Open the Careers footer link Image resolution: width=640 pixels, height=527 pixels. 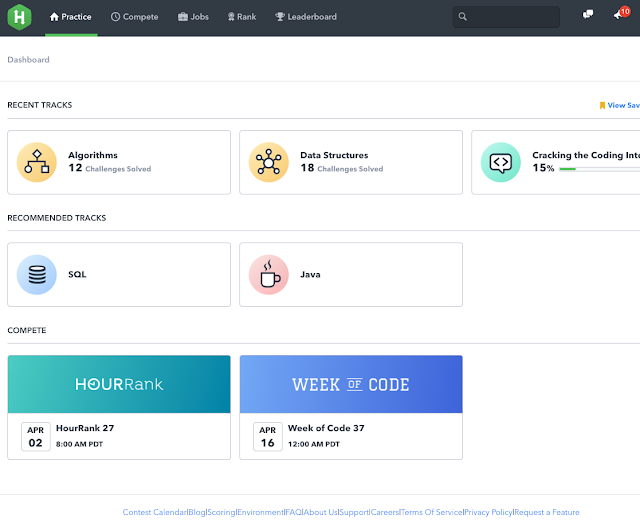click(x=385, y=512)
